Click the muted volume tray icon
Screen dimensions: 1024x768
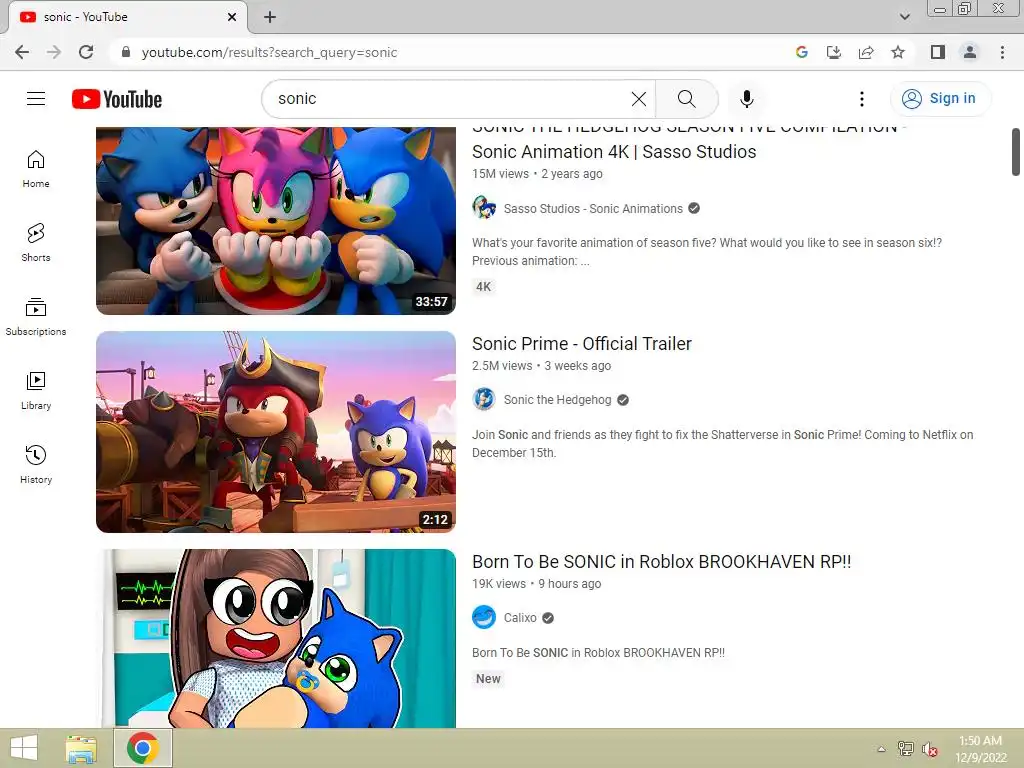pyautogui.click(x=930, y=749)
